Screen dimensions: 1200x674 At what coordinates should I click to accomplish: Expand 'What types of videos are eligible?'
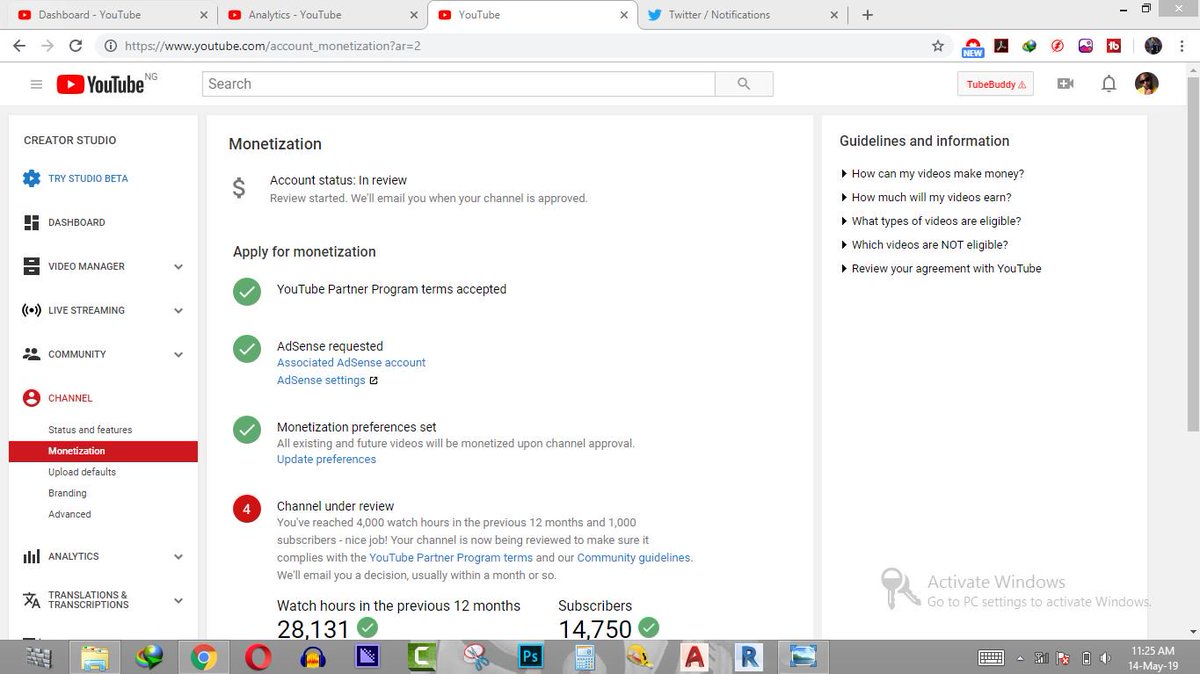point(931,222)
